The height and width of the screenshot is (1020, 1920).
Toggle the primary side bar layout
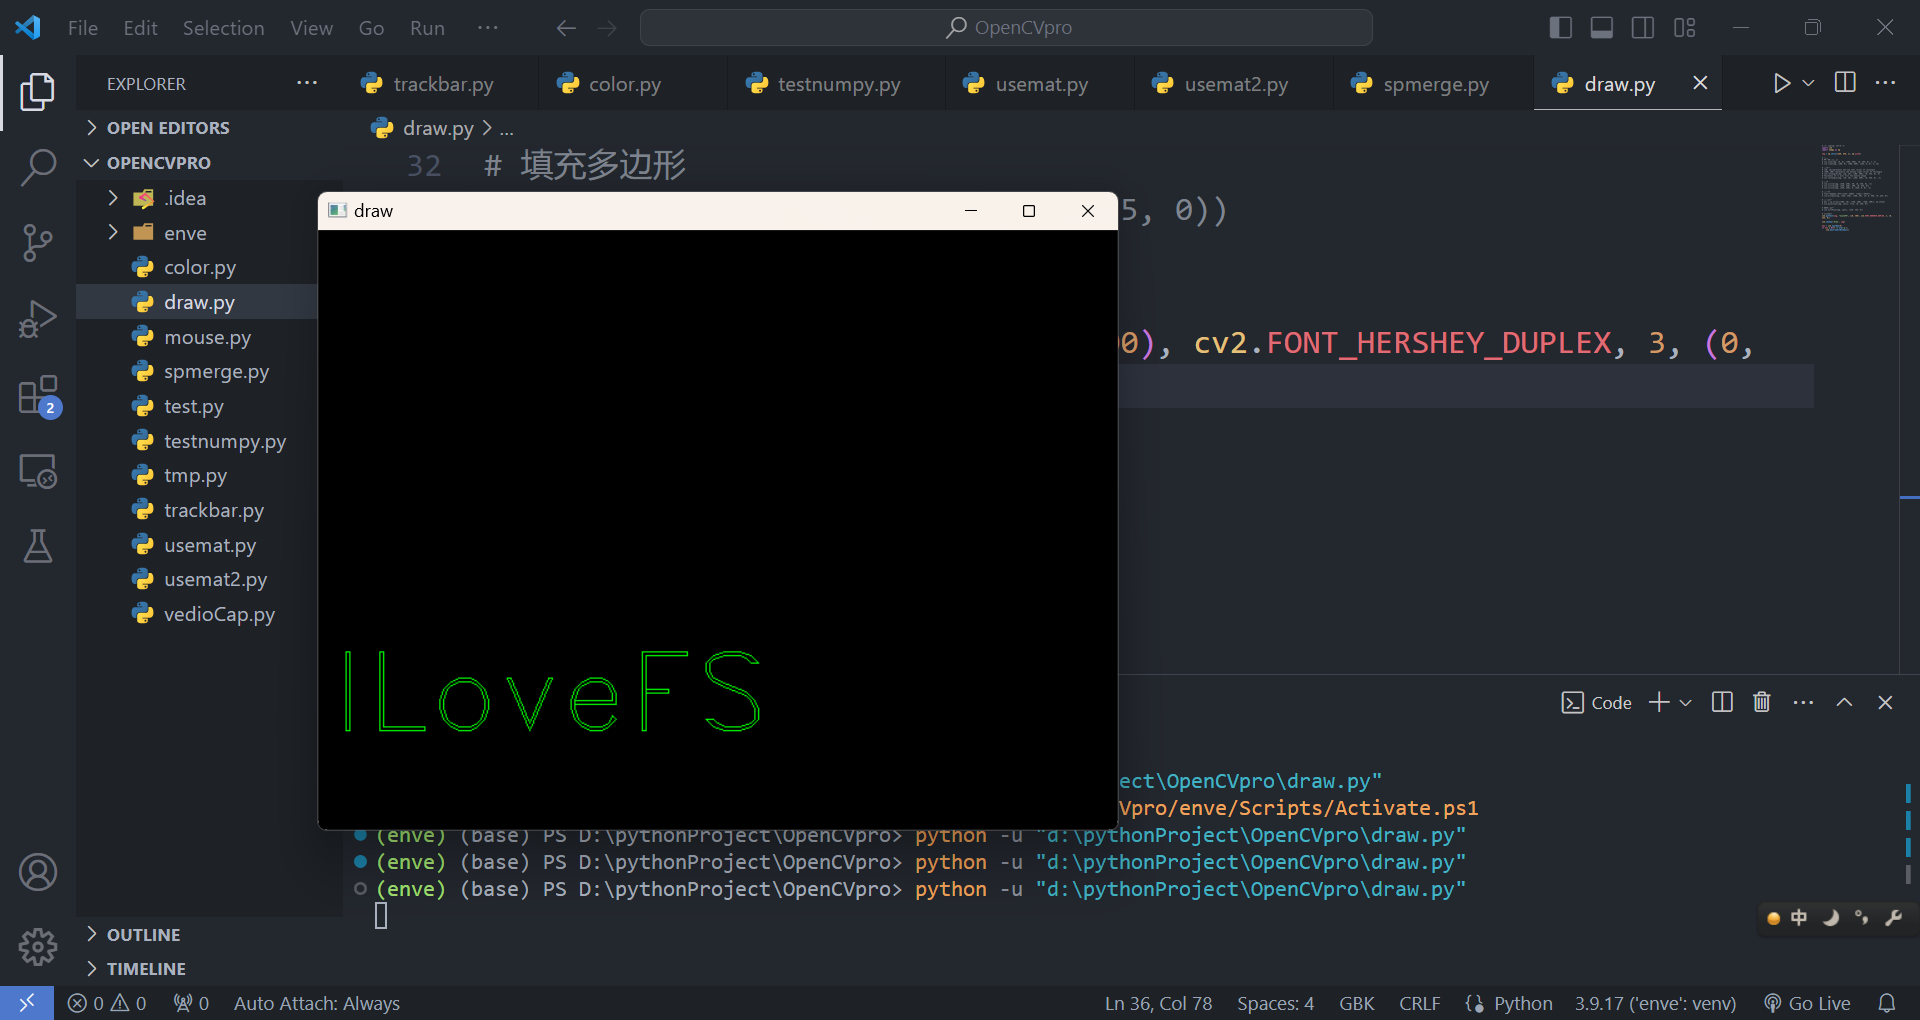click(1560, 28)
